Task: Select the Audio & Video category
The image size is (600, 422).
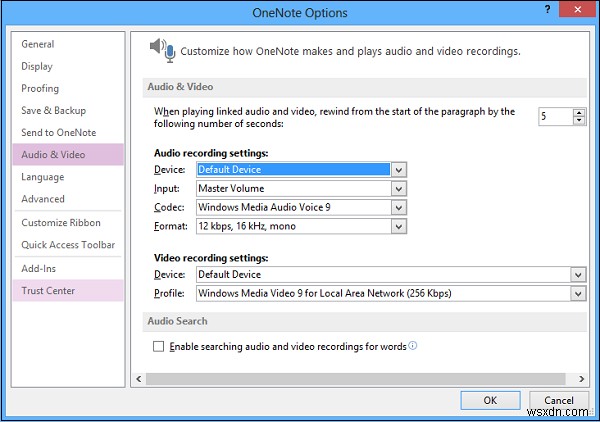Action: click(x=68, y=155)
